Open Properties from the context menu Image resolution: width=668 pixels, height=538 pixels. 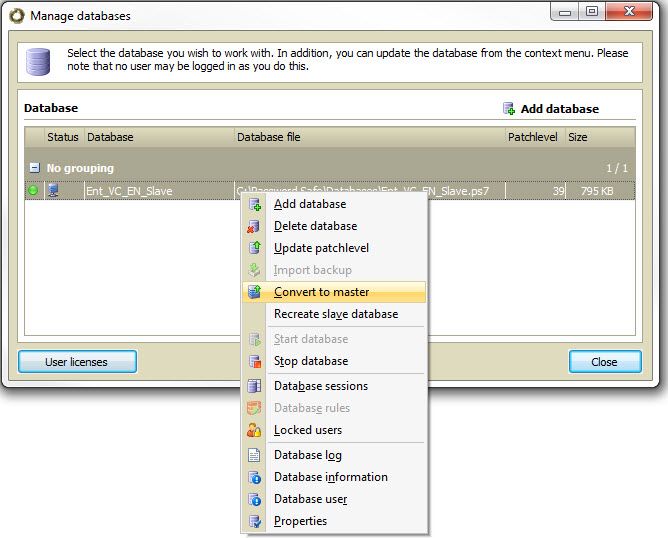334,521
